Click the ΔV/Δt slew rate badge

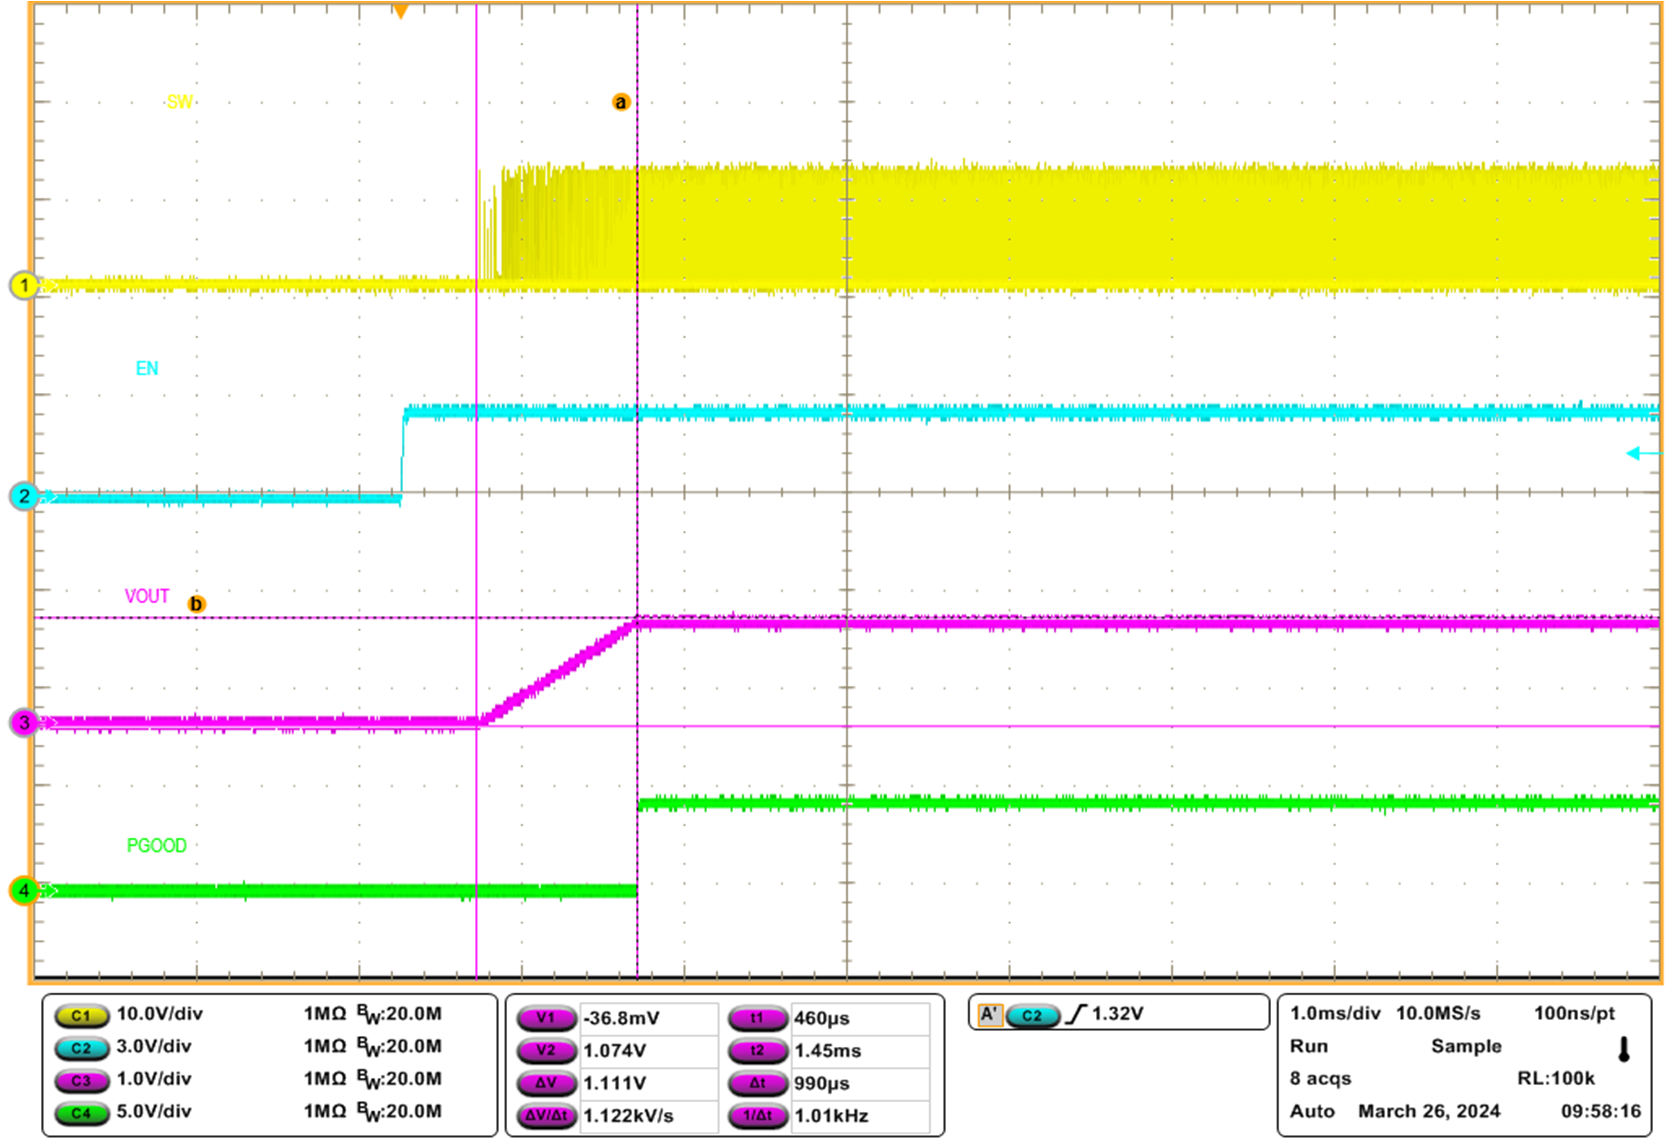548,1114
